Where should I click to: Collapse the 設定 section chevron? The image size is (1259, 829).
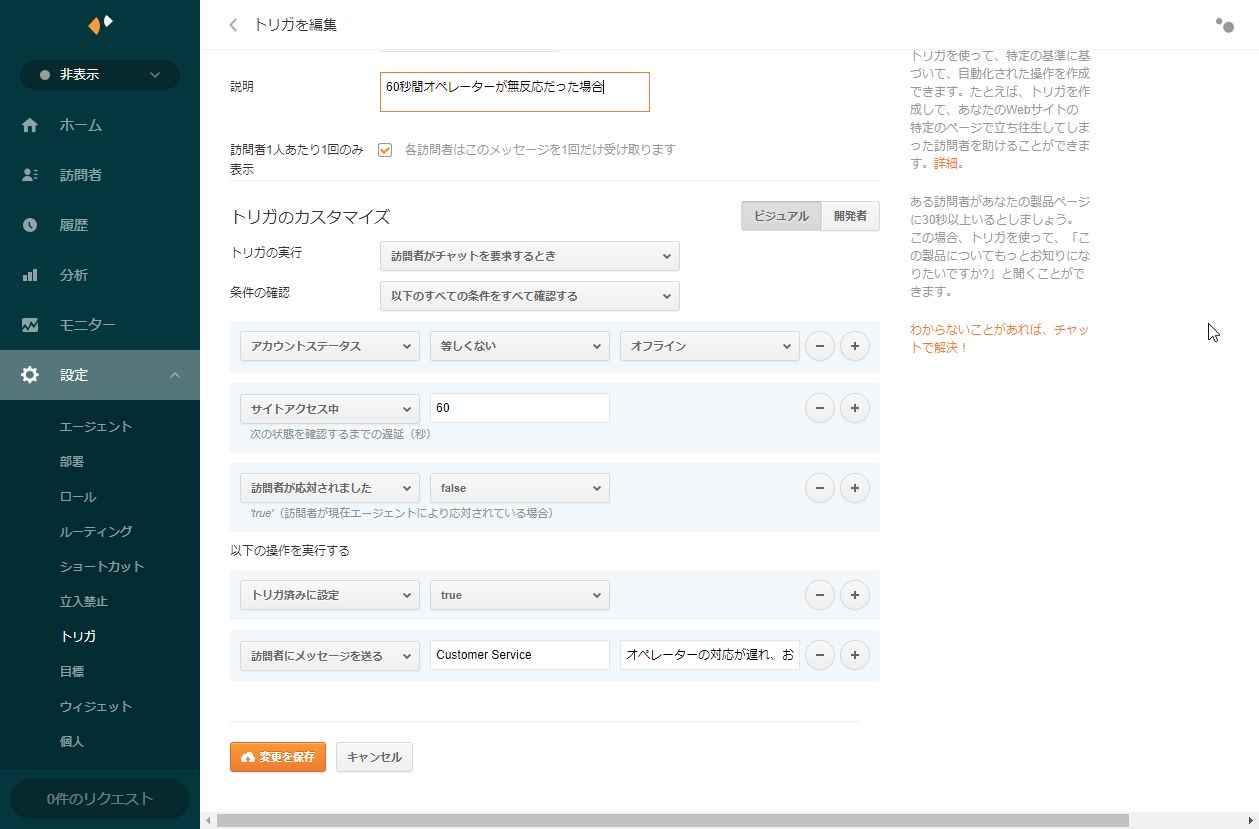[175, 375]
